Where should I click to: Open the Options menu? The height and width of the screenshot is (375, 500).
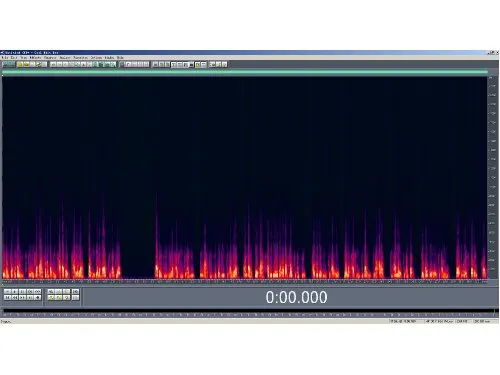(96, 58)
